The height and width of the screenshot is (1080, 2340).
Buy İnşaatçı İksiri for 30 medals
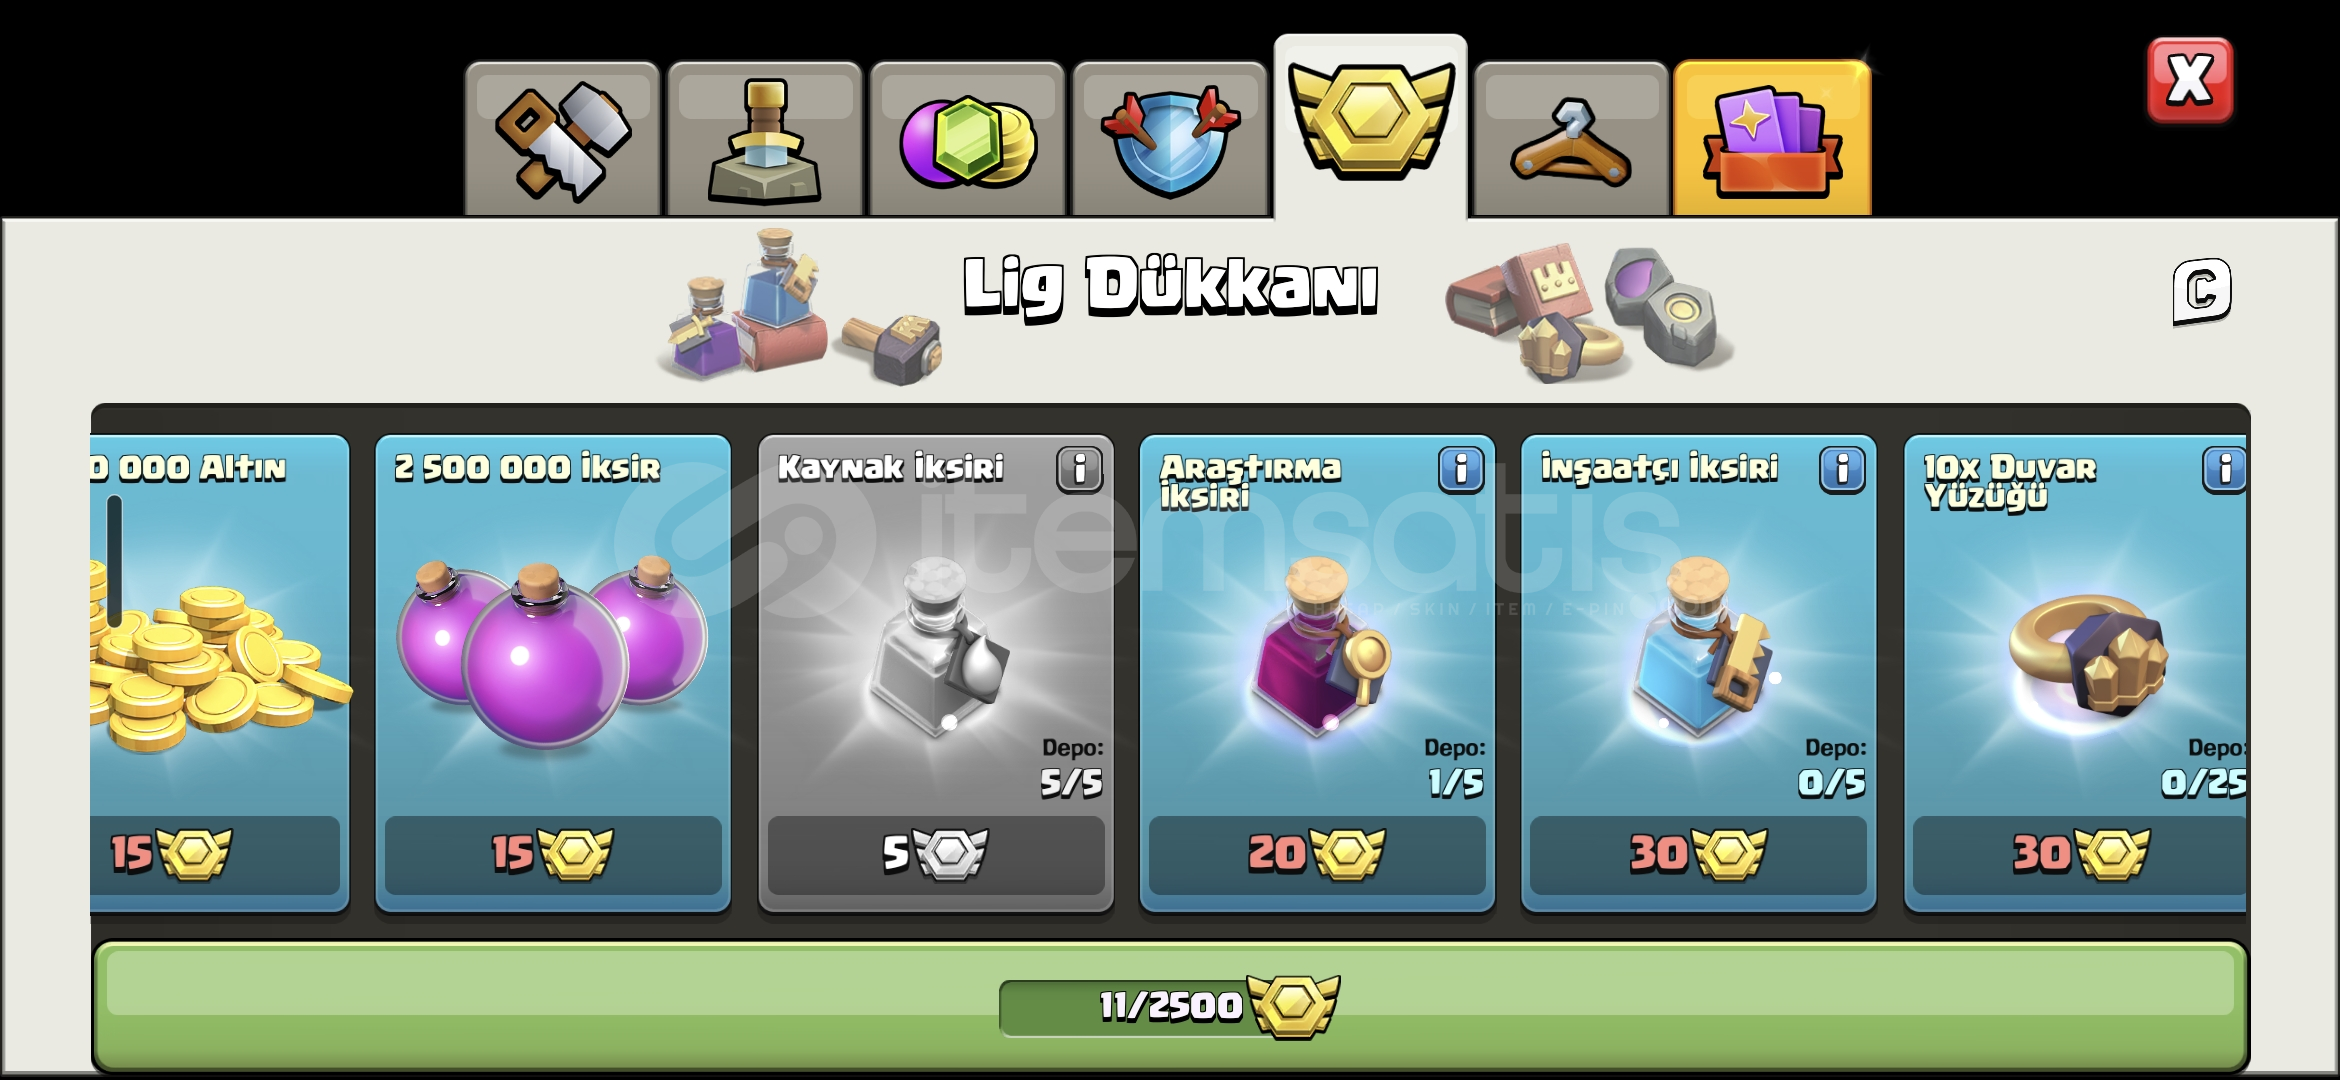[x=1698, y=854]
